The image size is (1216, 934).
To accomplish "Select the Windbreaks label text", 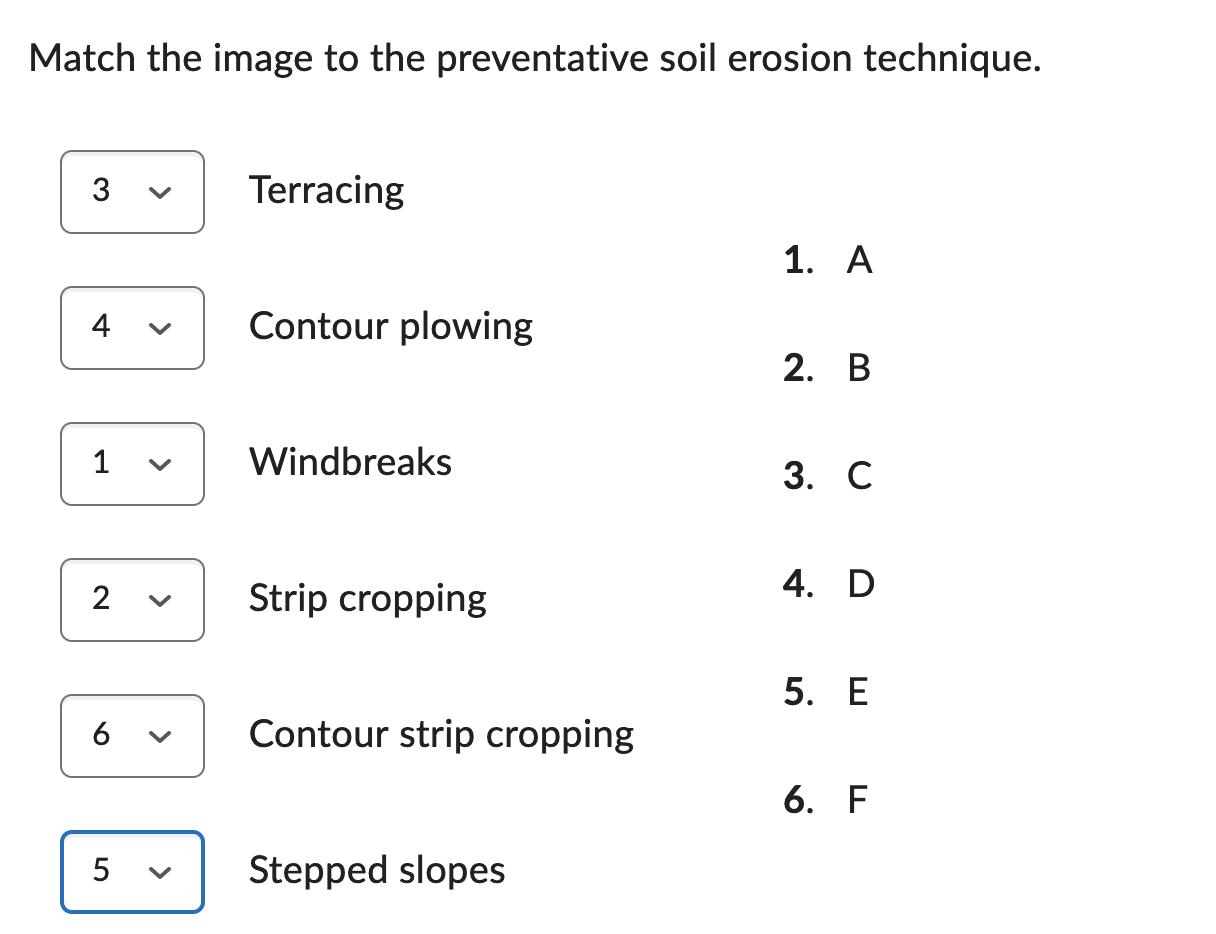I will point(350,462).
